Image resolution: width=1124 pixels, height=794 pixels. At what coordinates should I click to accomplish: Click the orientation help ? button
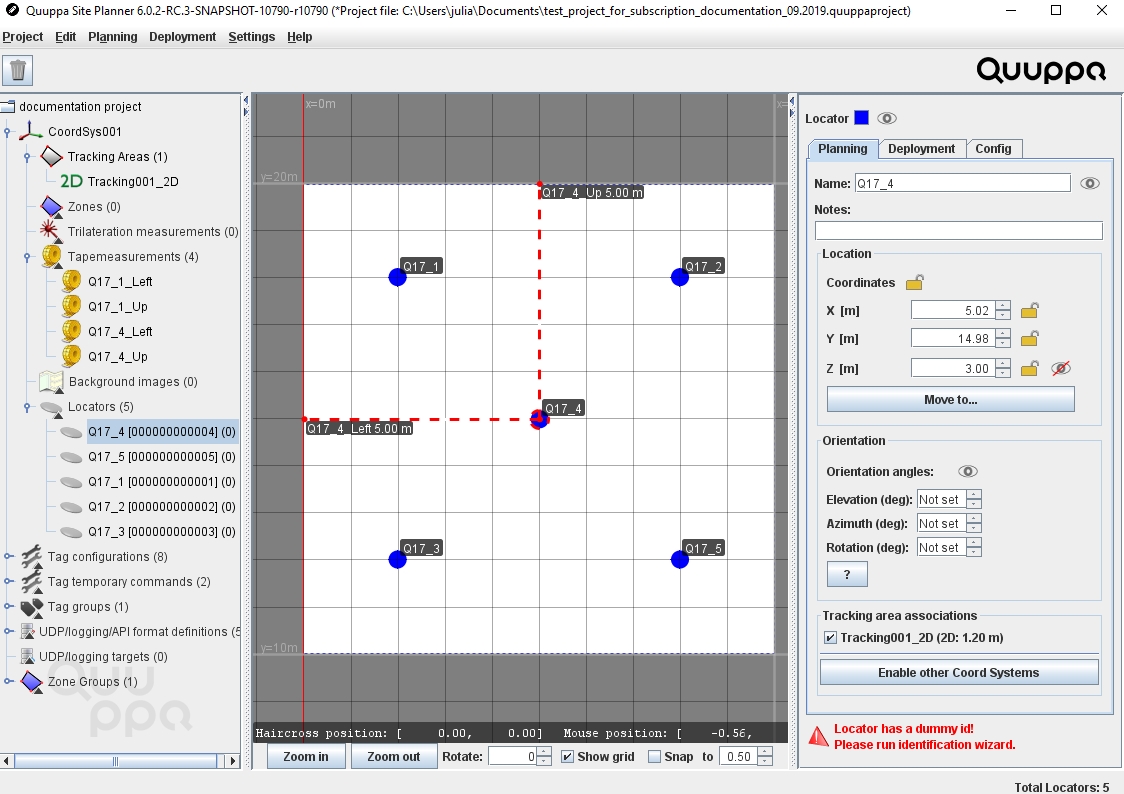[x=847, y=574]
